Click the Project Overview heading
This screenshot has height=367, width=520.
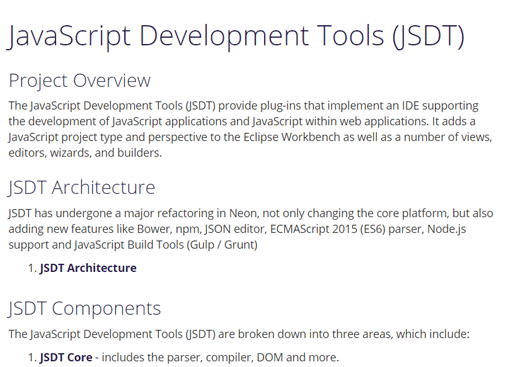tap(80, 81)
